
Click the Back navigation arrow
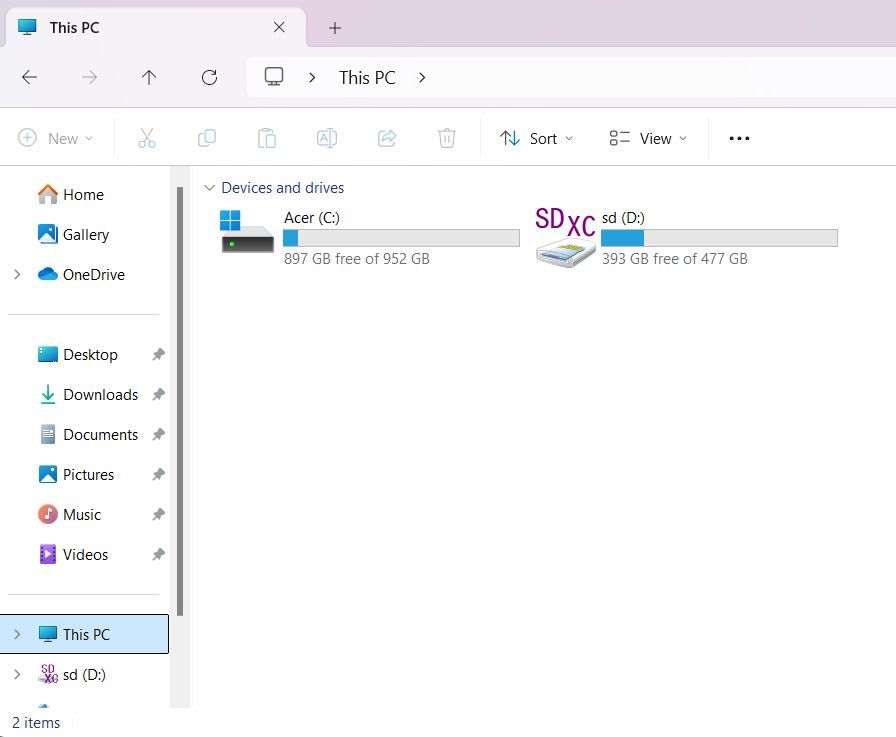(x=29, y=77)
